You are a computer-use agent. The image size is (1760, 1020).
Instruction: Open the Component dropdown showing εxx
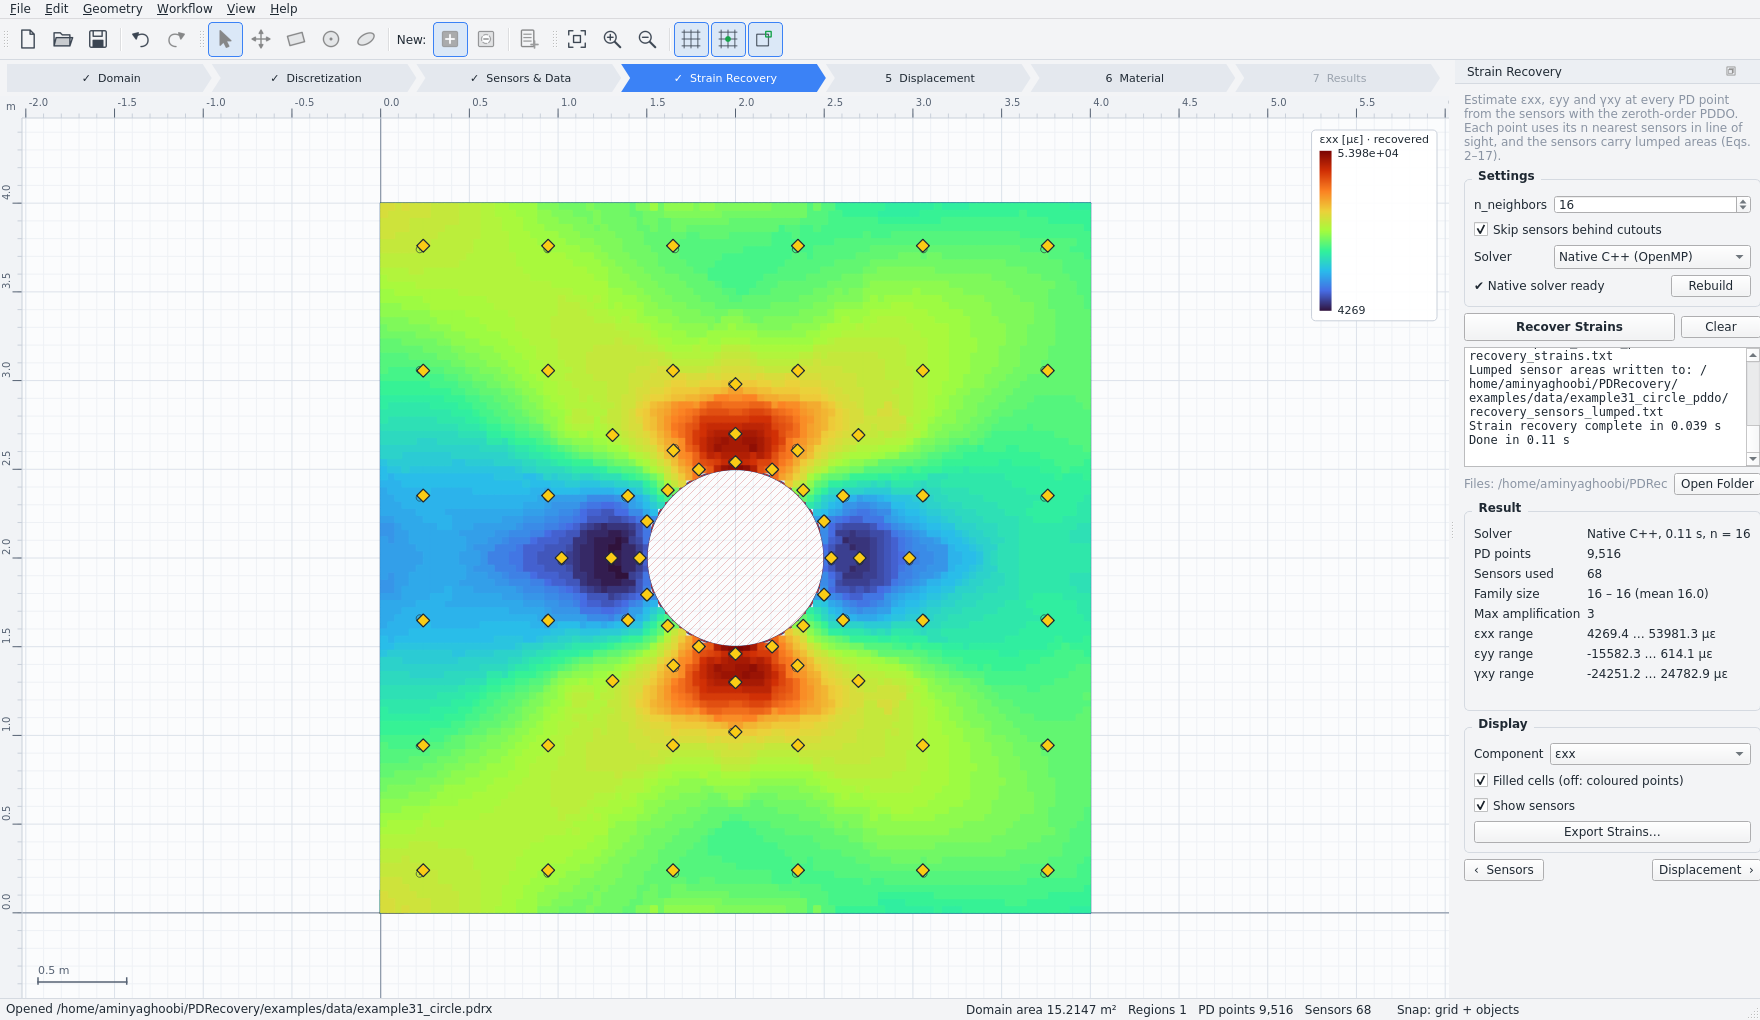point(1650,754)
